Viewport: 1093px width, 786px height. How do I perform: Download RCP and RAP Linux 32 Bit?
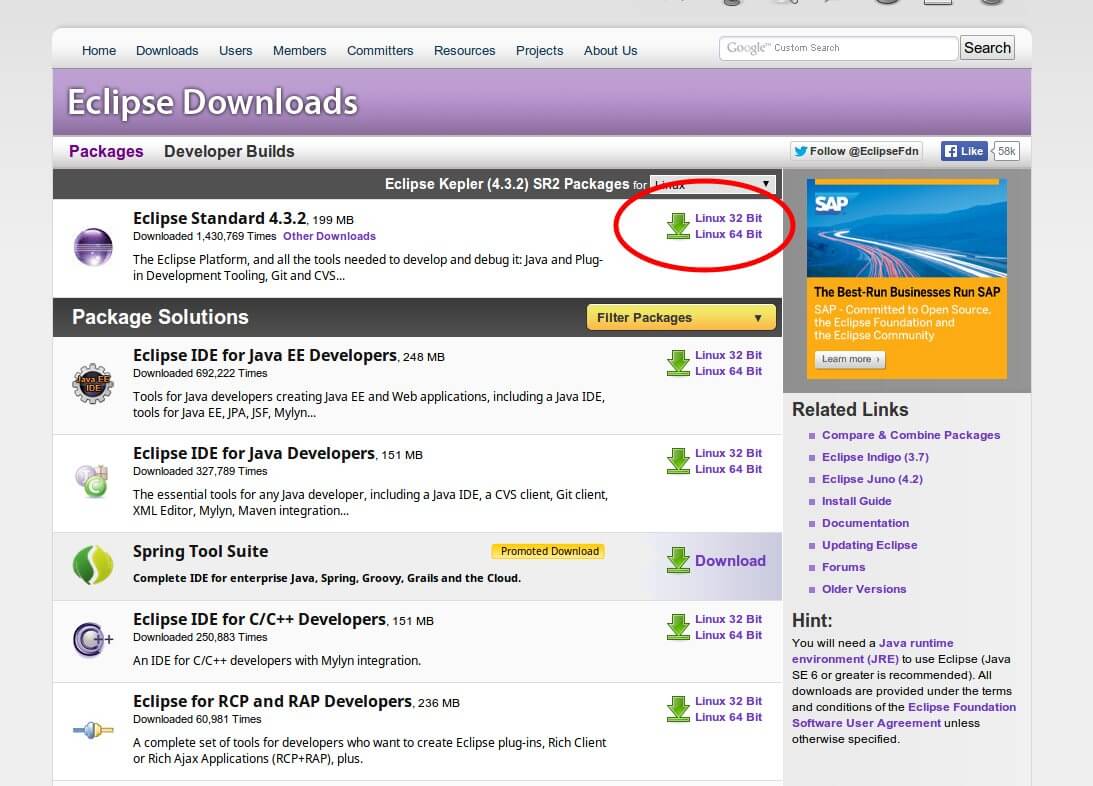coord(728,701)
